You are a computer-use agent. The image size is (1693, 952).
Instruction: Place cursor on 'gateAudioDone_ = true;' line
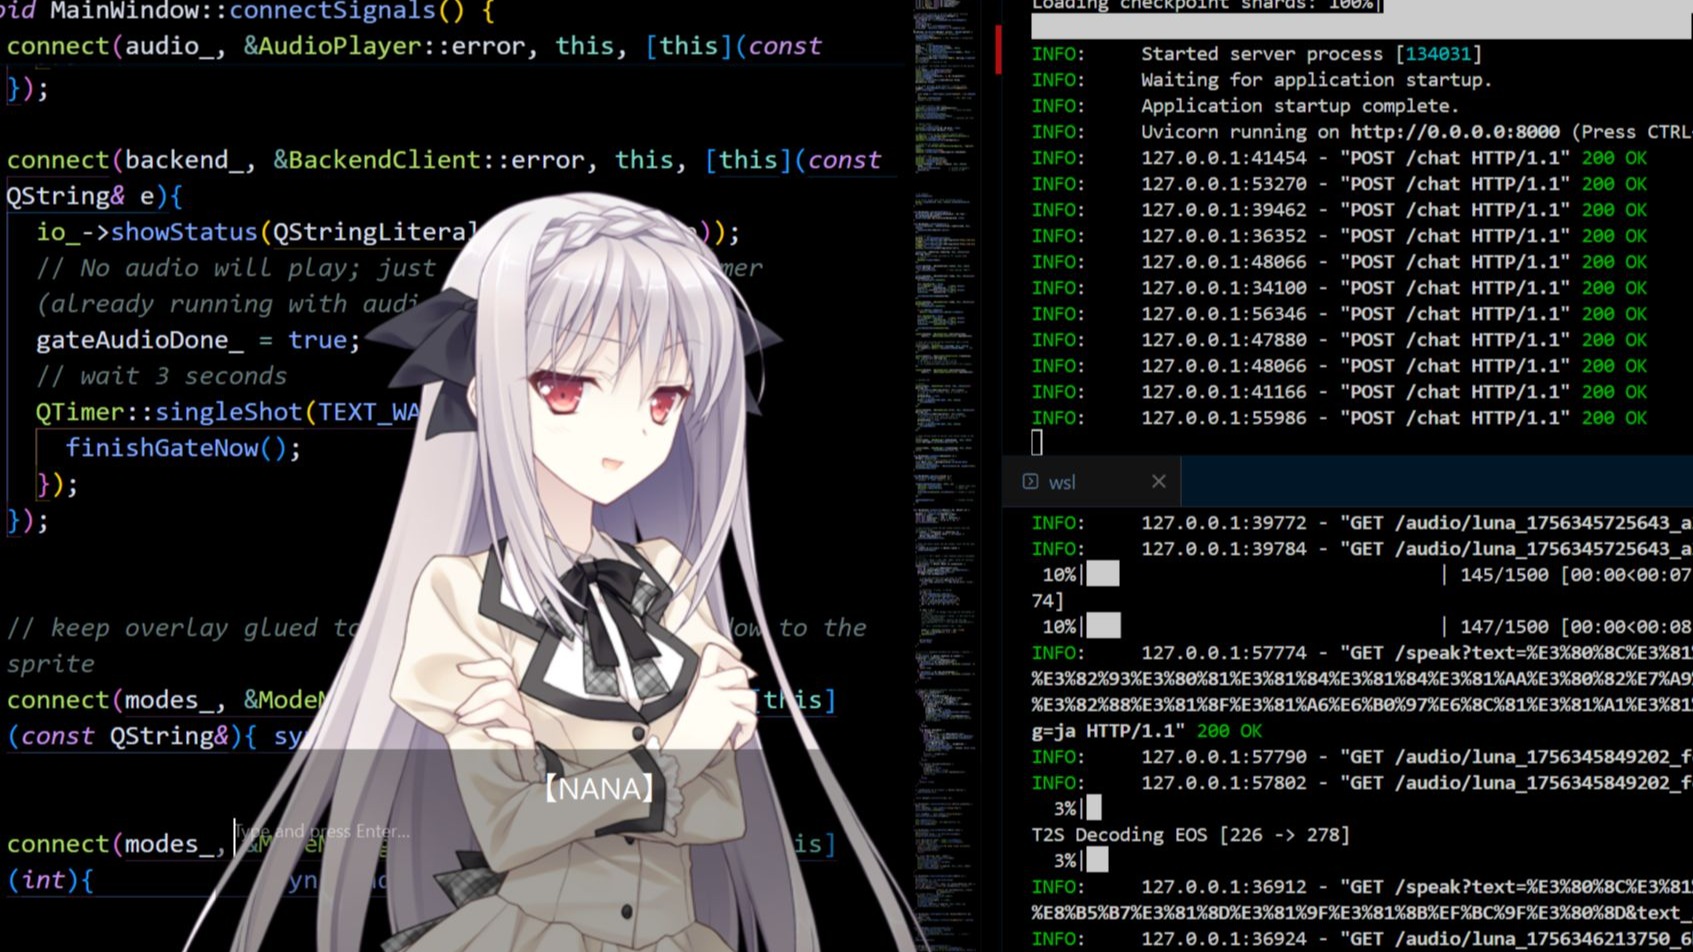point(198,340)
